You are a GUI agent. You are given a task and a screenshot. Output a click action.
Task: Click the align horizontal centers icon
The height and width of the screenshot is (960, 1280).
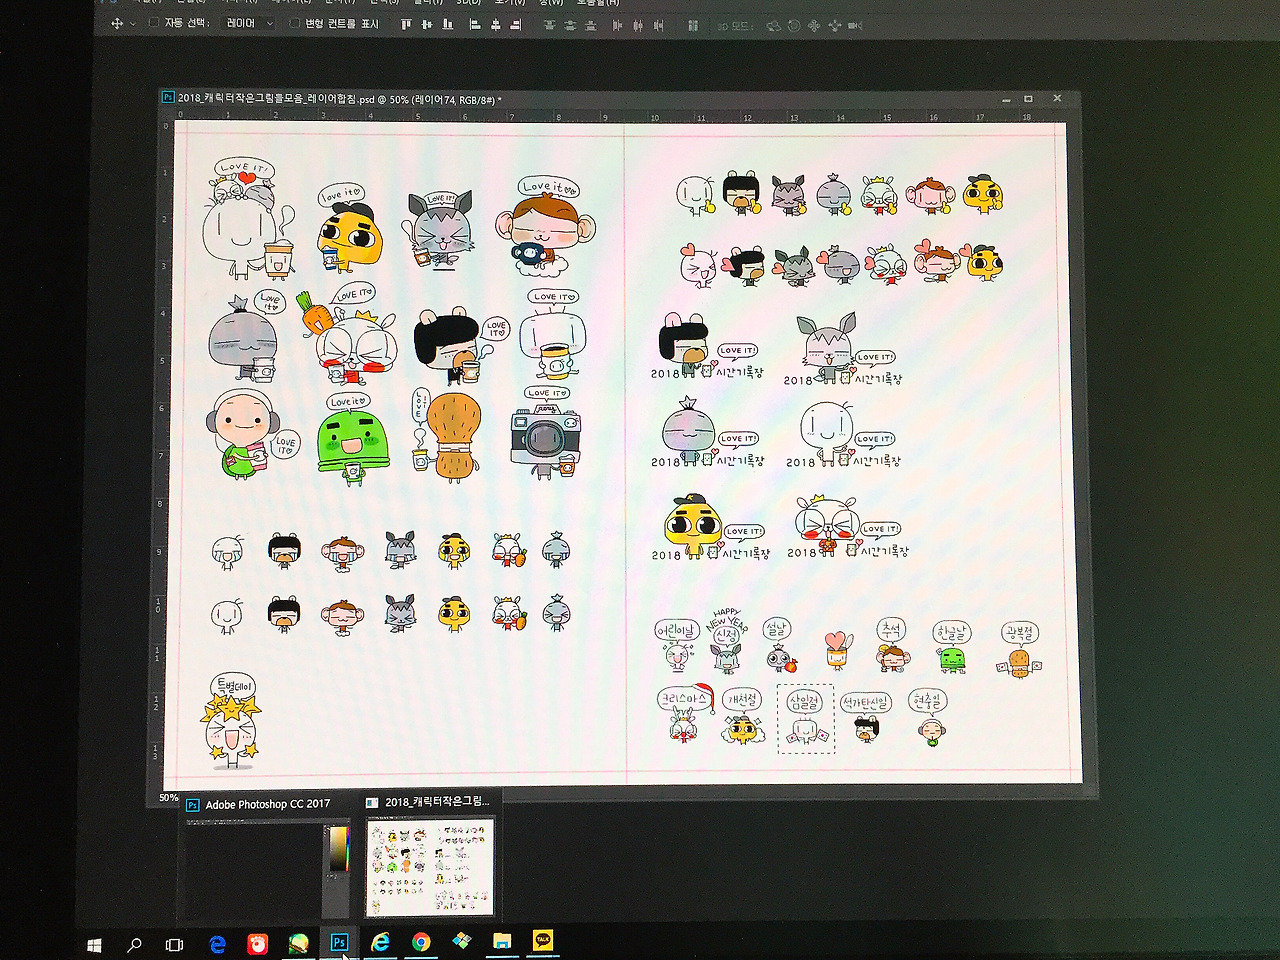pyautogui.click(x=498, y=26)
